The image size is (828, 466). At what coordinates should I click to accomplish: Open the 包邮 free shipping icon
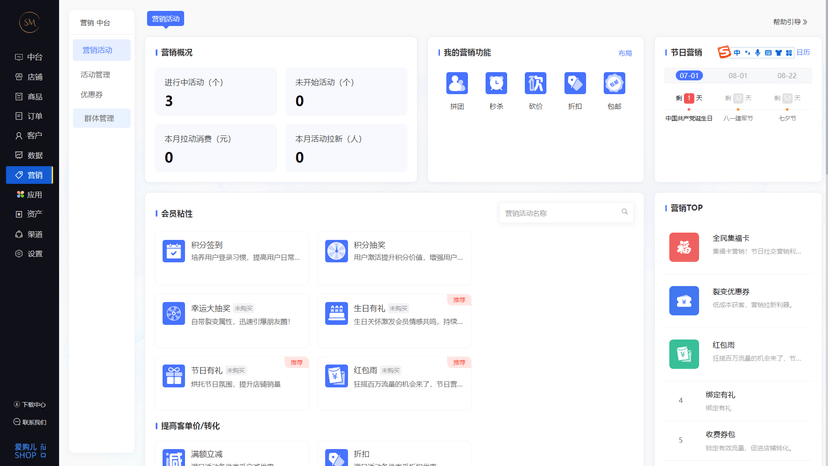614,83
